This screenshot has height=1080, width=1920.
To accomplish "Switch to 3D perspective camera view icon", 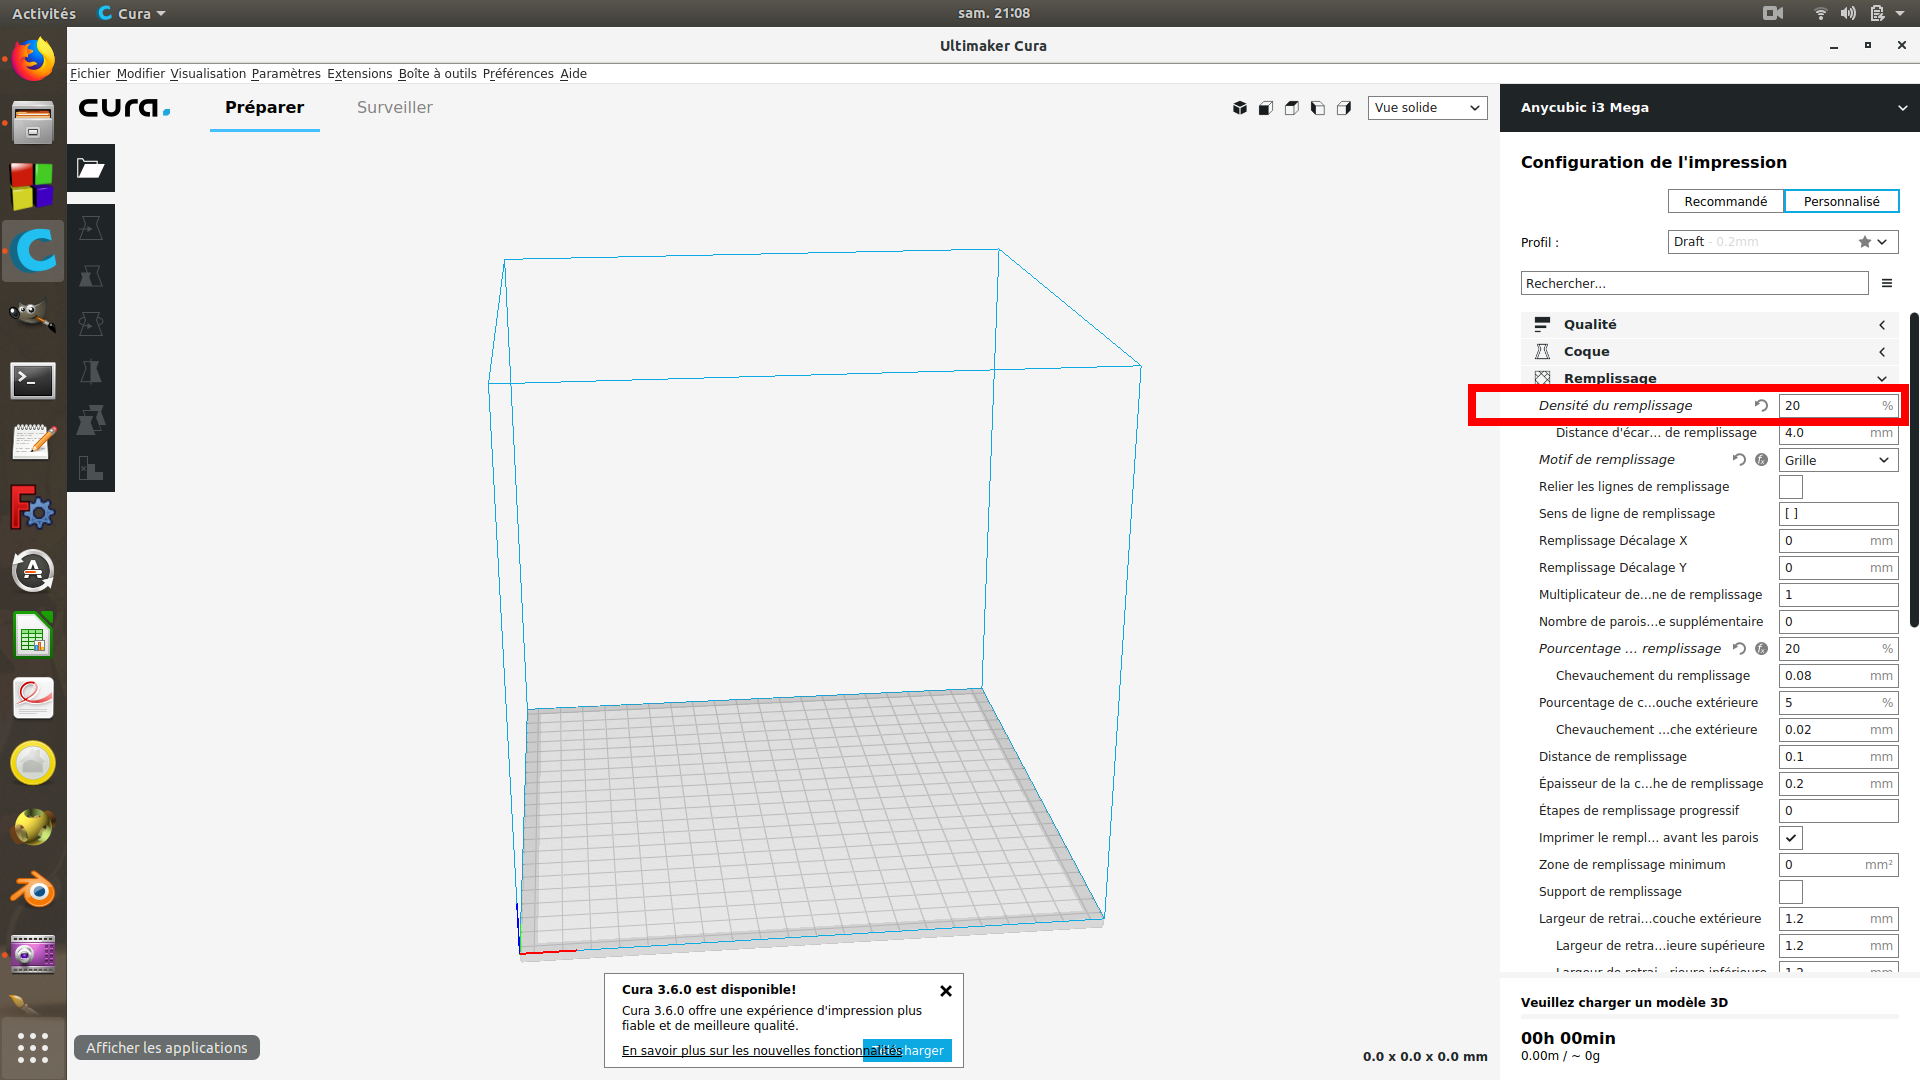I will [x=1240, y=108].
